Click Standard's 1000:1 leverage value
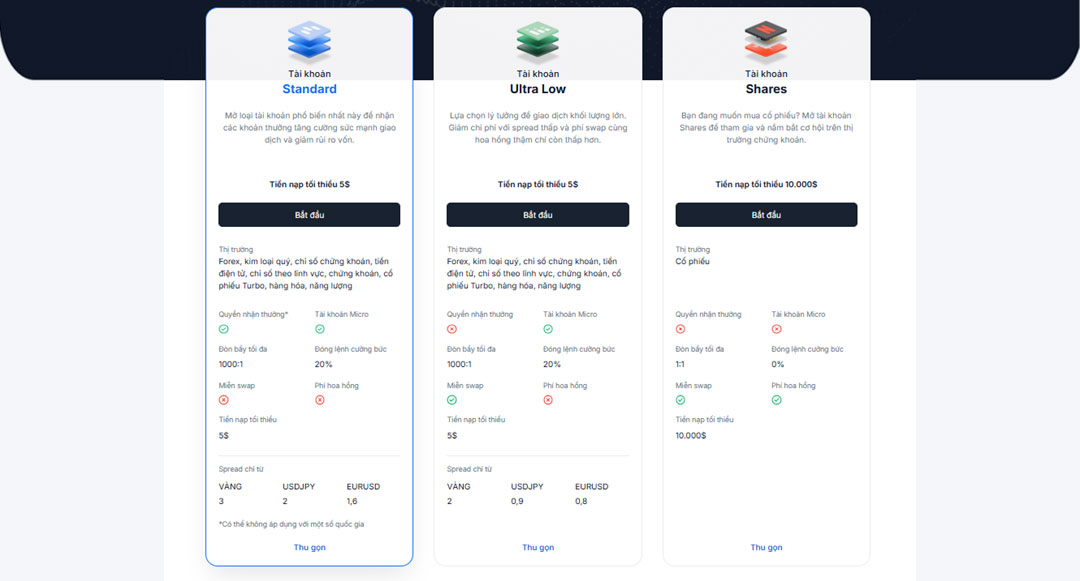The height and width of the screenshot is (581, 1080). (x=231, y=364)
